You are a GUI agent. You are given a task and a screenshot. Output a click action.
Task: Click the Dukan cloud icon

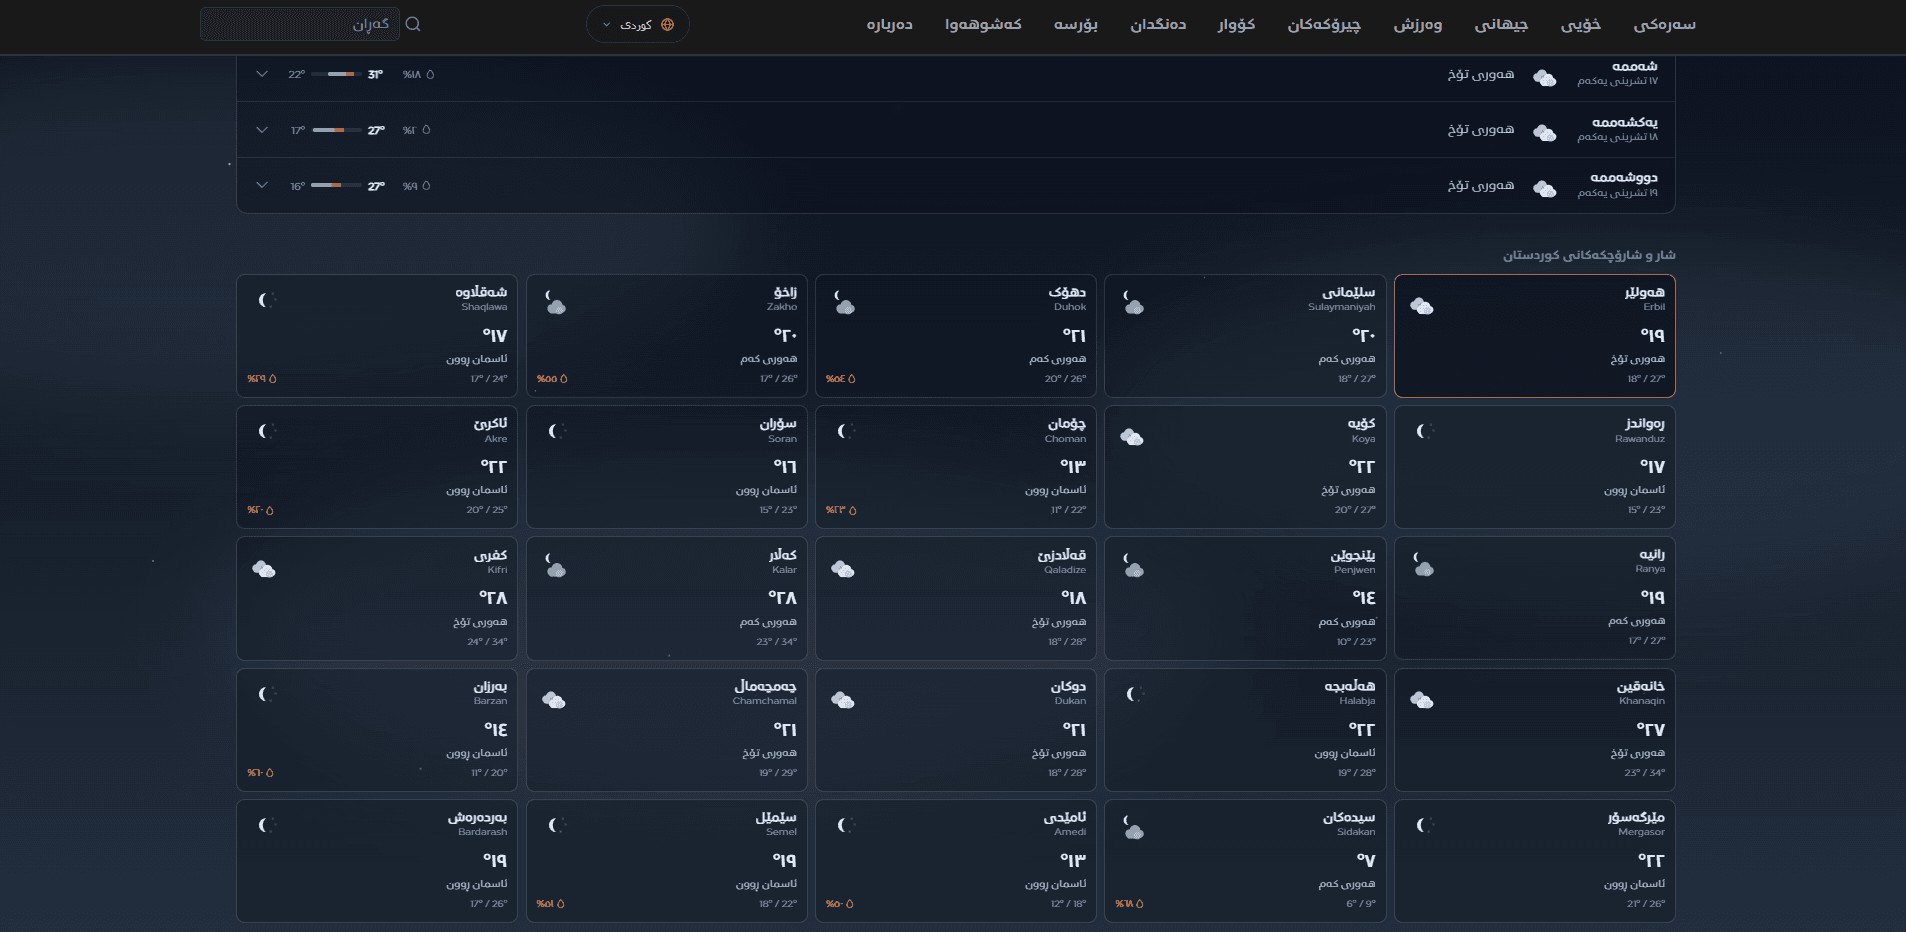pos(843,700)
